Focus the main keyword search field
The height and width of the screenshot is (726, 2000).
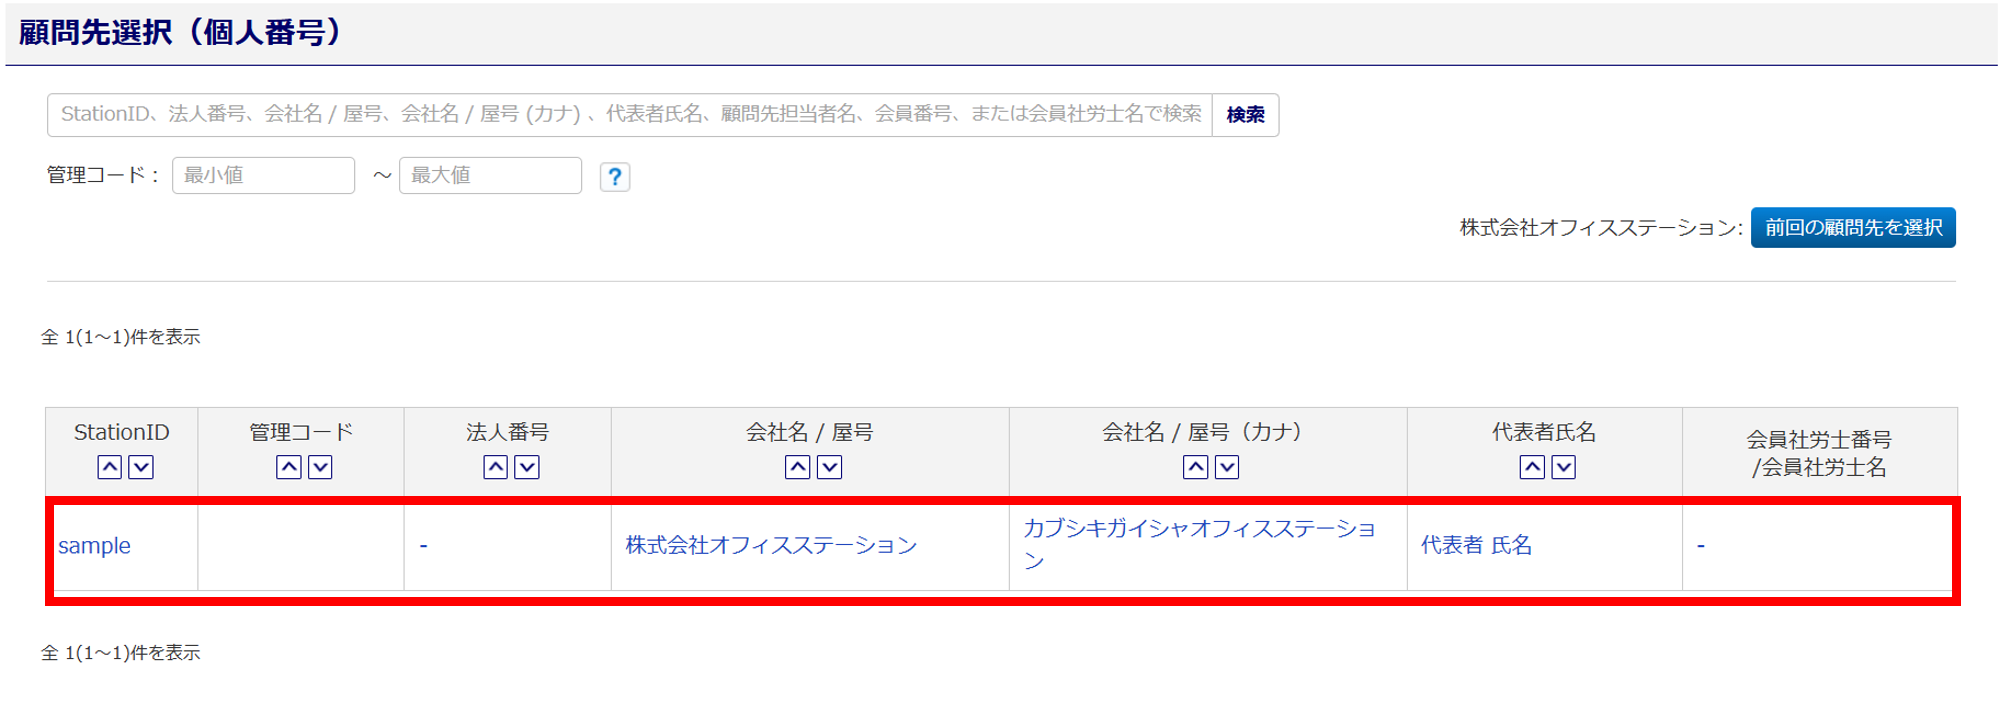[x=630, y=115]
